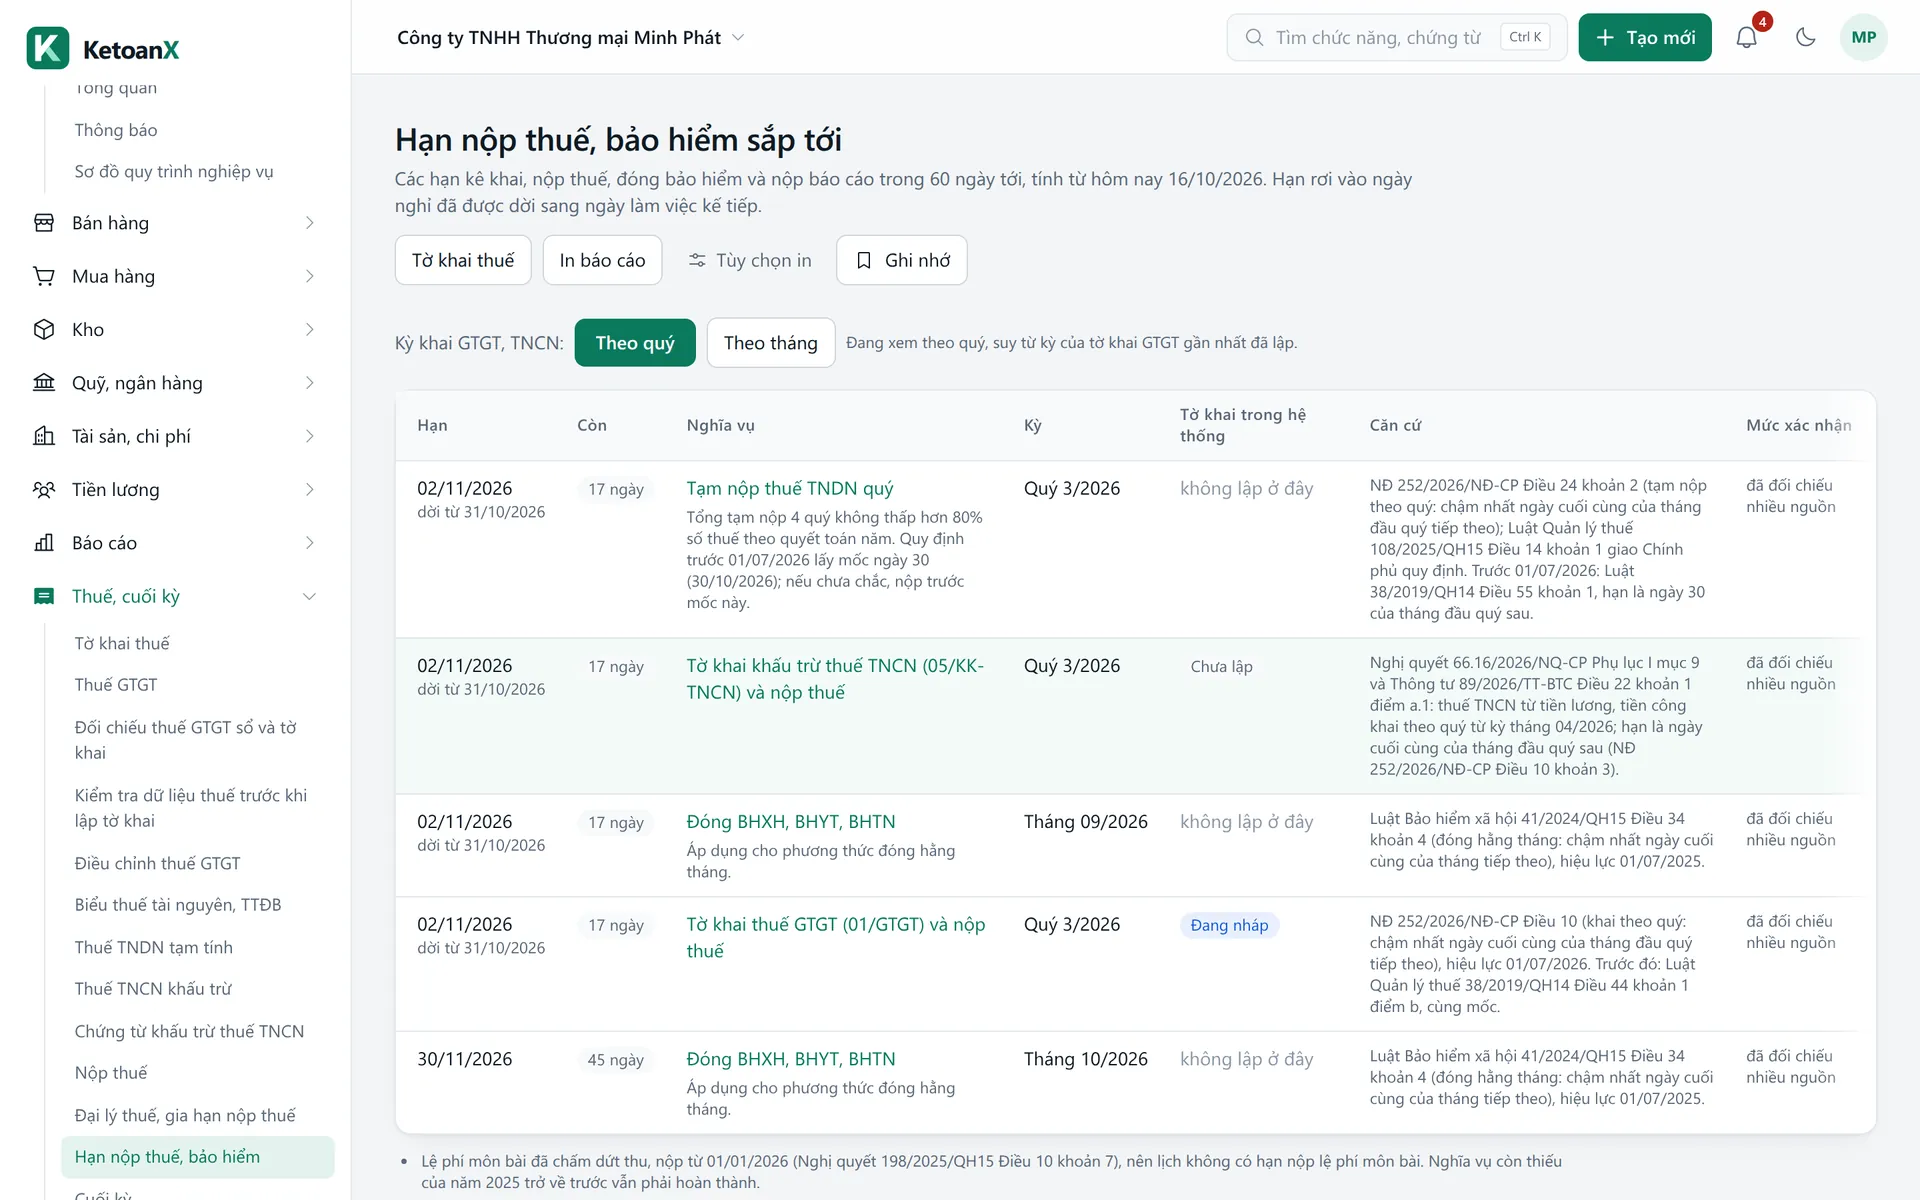The width and height of the screenshot is (1920, 1200).
Task: Open Thông báo sidebar item
Action: coord(116,130)
